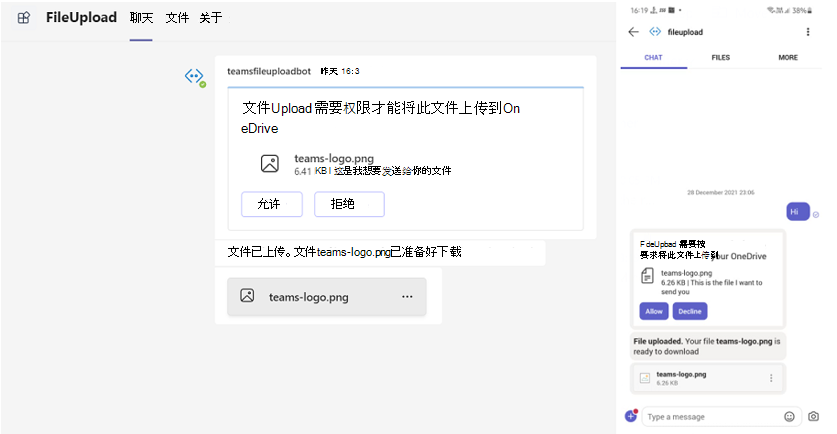This screenshot has width=837, height=434.
Task: Tap the Hi message bubble
Action: [798, 212]
